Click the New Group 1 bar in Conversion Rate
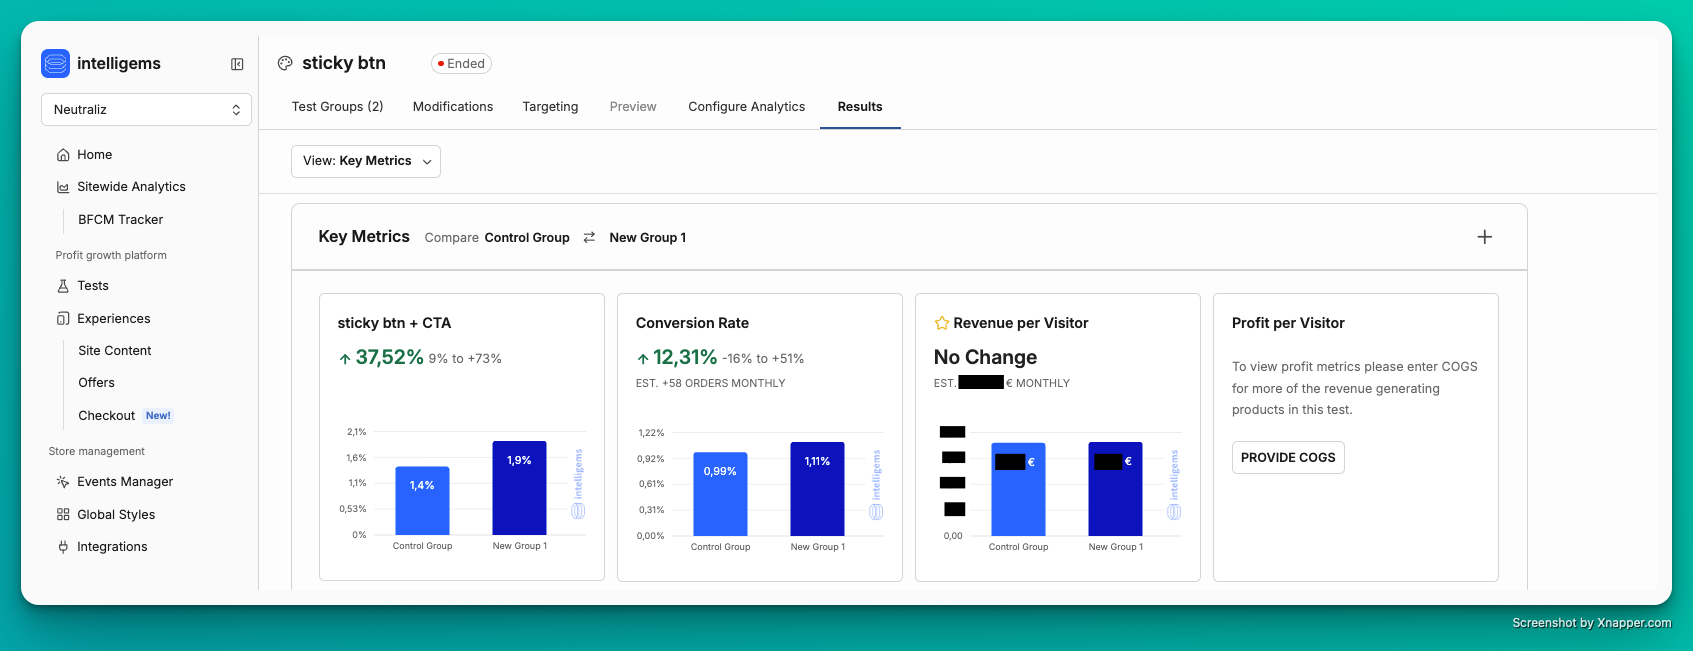The width and height of the screenshot is (1693, 651). 817,489
